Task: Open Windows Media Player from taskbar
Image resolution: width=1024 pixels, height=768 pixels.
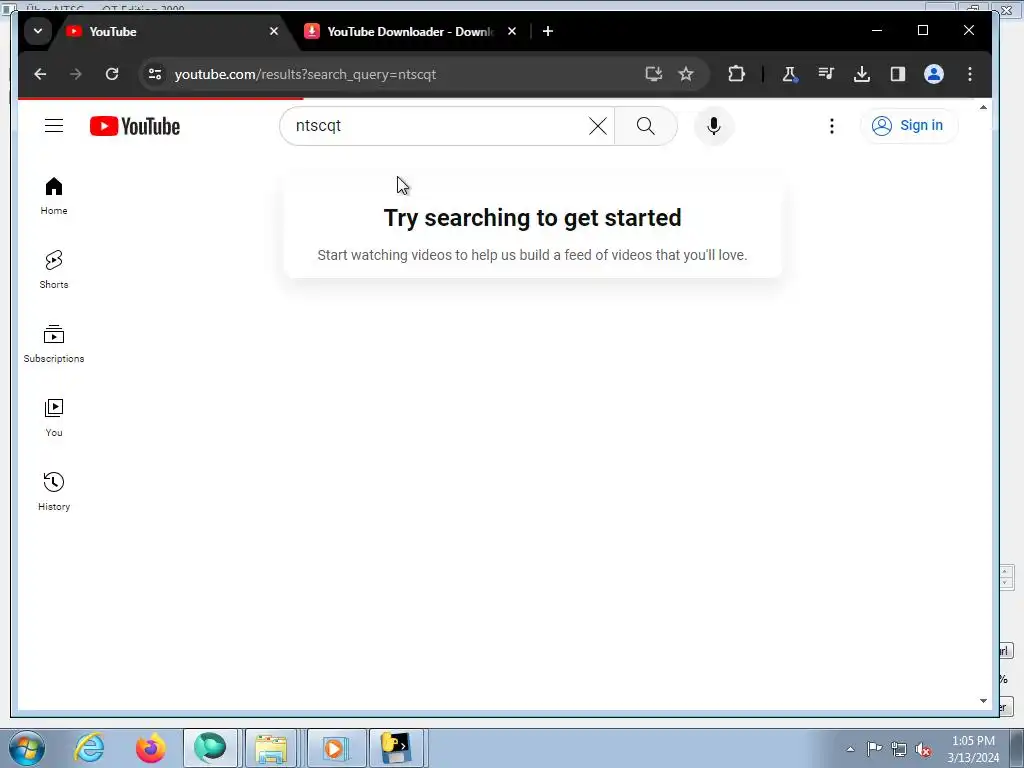Action: (336, 748)
